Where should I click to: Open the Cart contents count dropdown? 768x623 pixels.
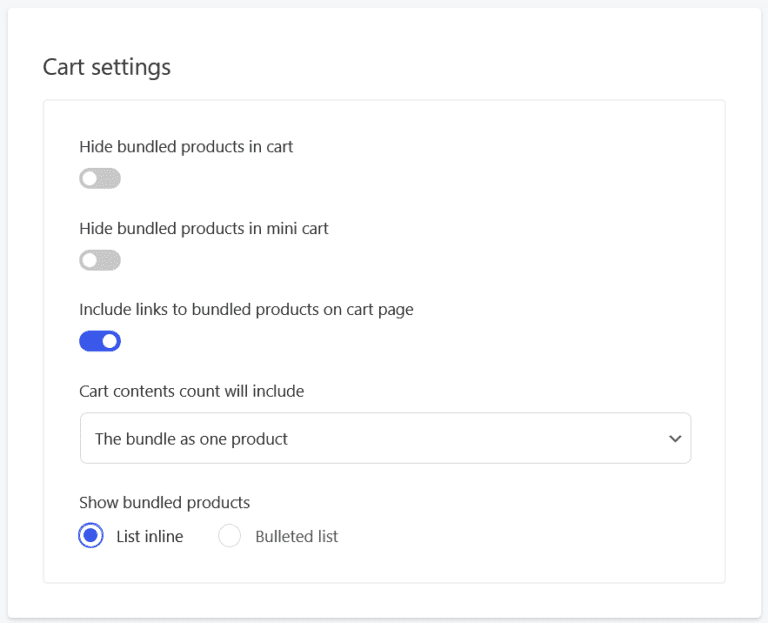(385, 438)
